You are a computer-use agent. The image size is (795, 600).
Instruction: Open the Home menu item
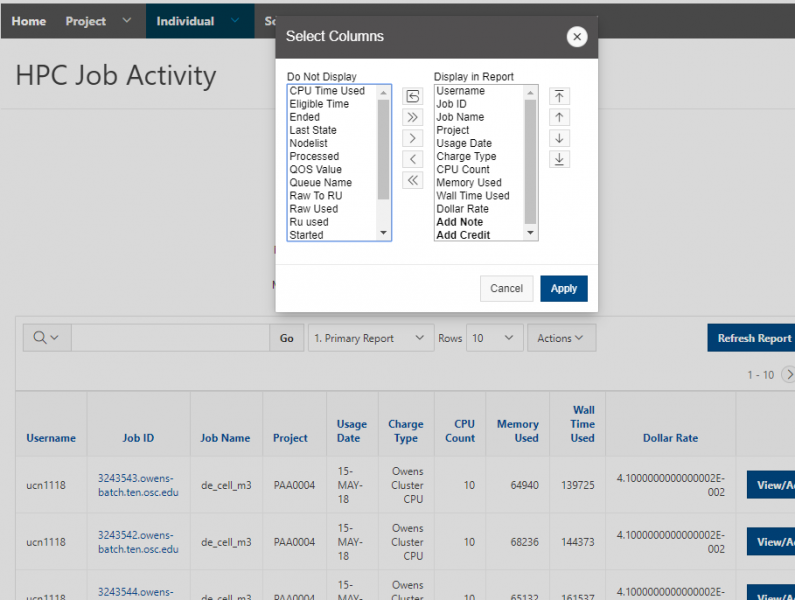28,21
